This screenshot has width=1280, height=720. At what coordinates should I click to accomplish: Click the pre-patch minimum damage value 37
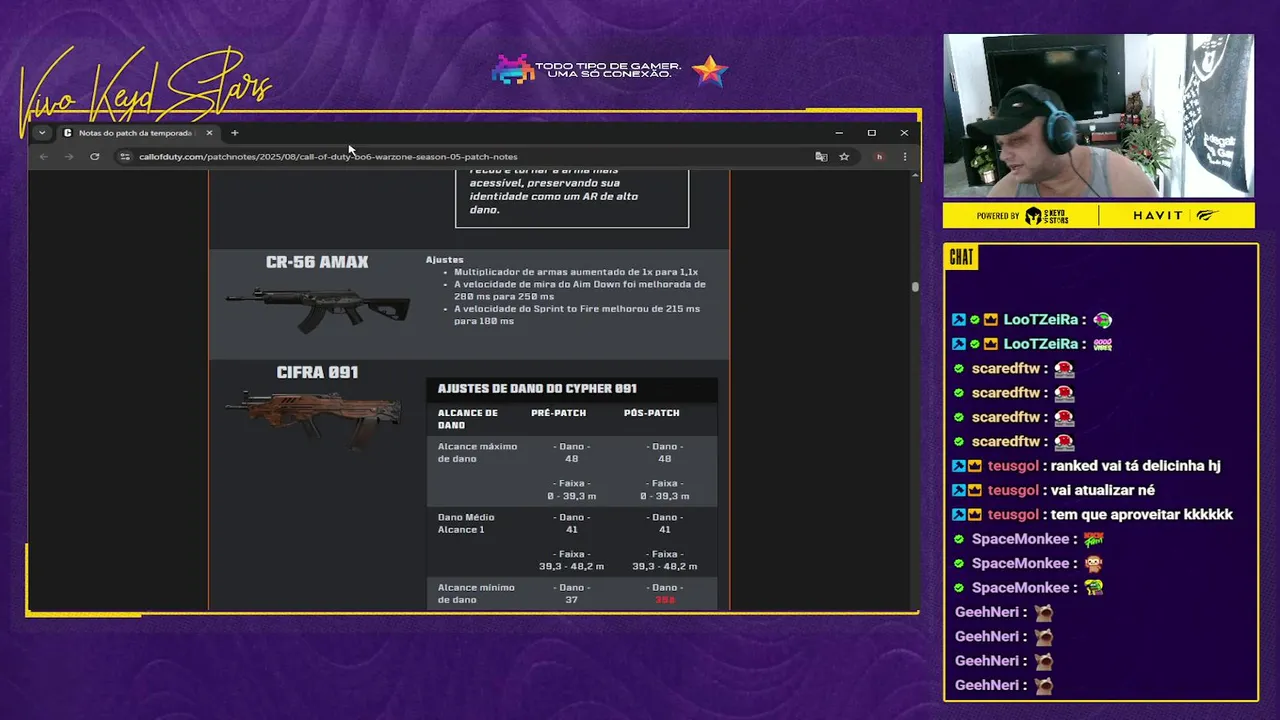coord(572,600)
